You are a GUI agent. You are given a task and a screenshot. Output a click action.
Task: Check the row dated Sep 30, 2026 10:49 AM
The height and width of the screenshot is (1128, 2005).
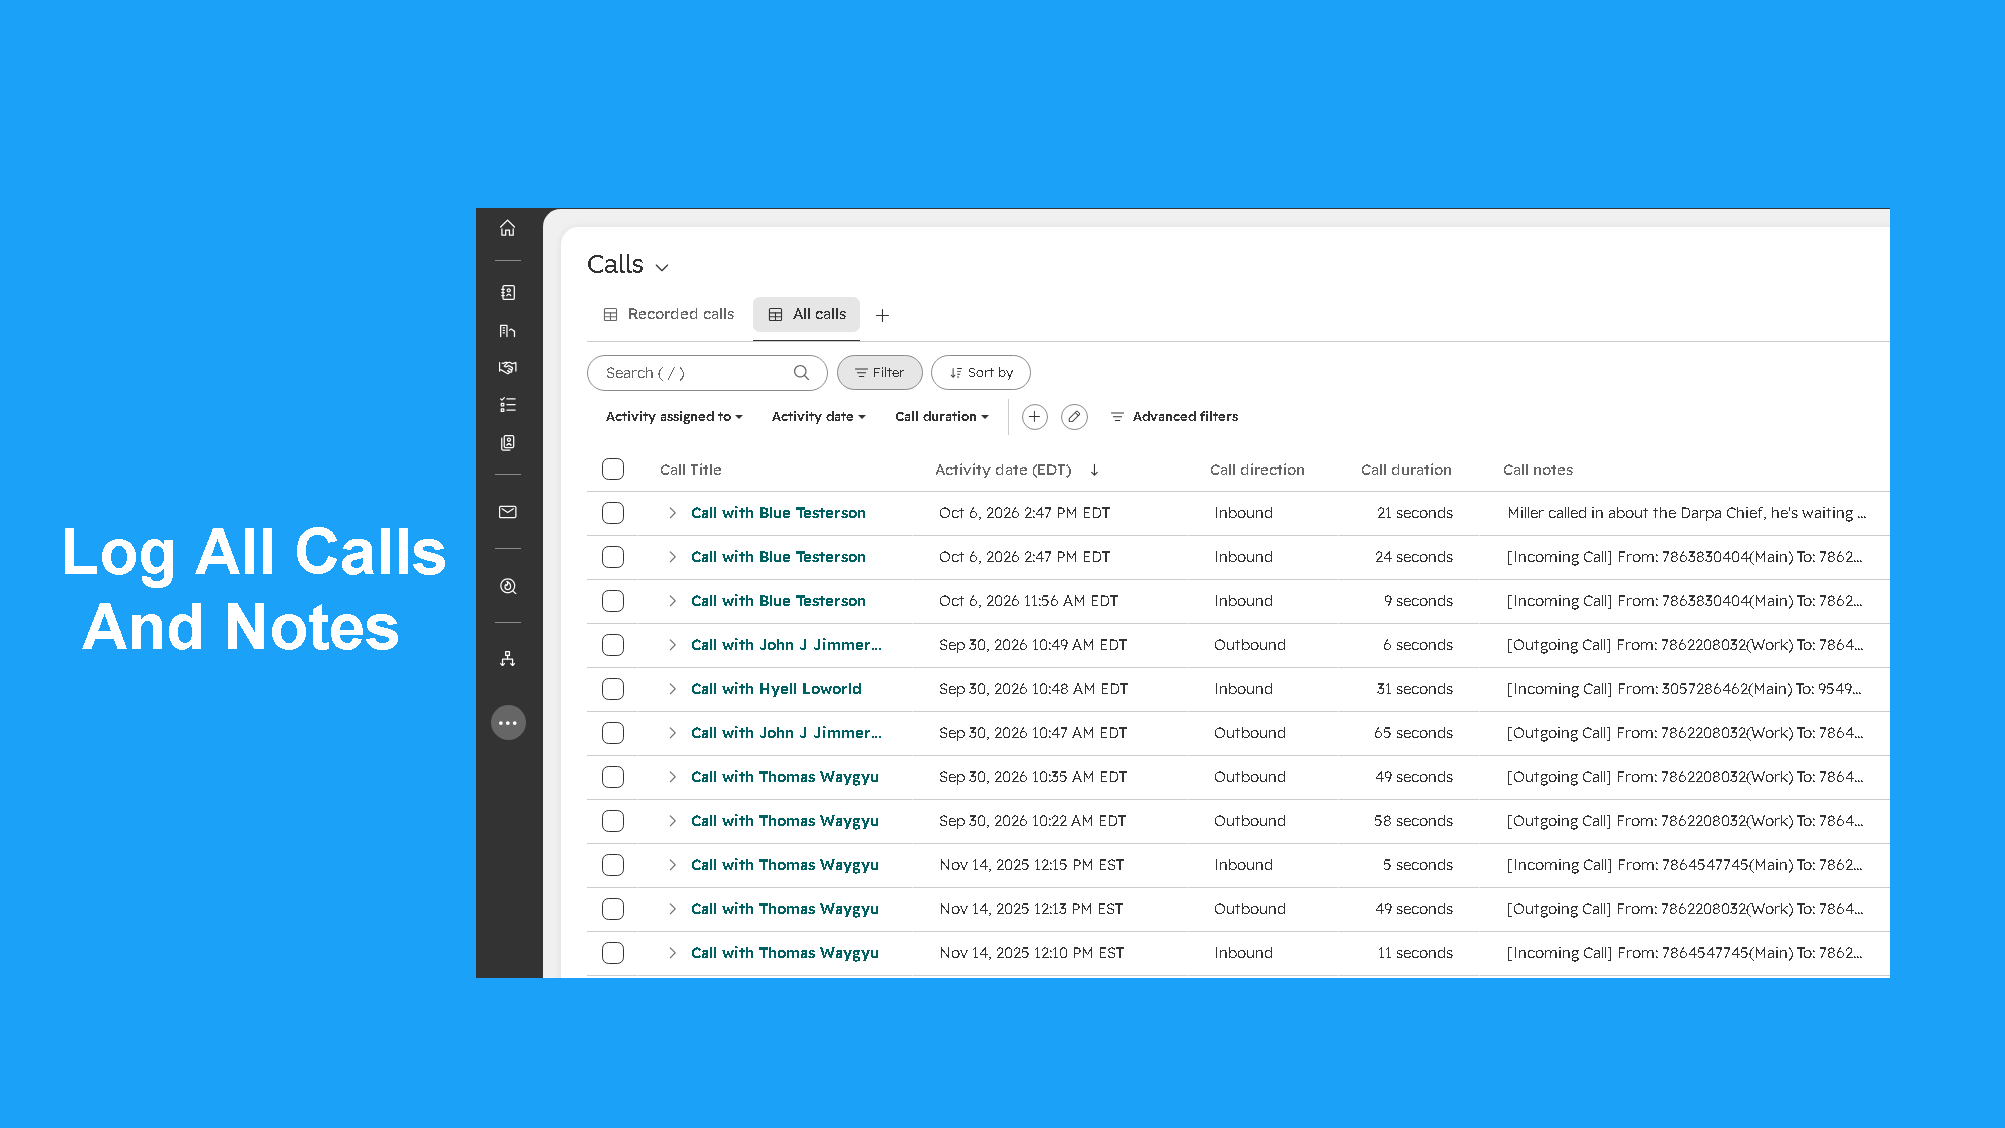click(x=613, y=645)
